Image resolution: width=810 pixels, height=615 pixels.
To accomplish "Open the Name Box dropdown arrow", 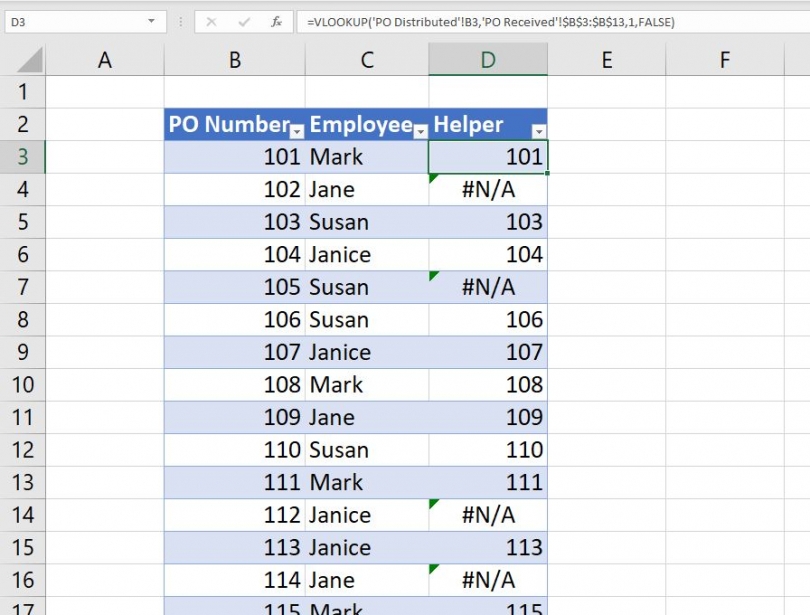I will tap(151, 21).
